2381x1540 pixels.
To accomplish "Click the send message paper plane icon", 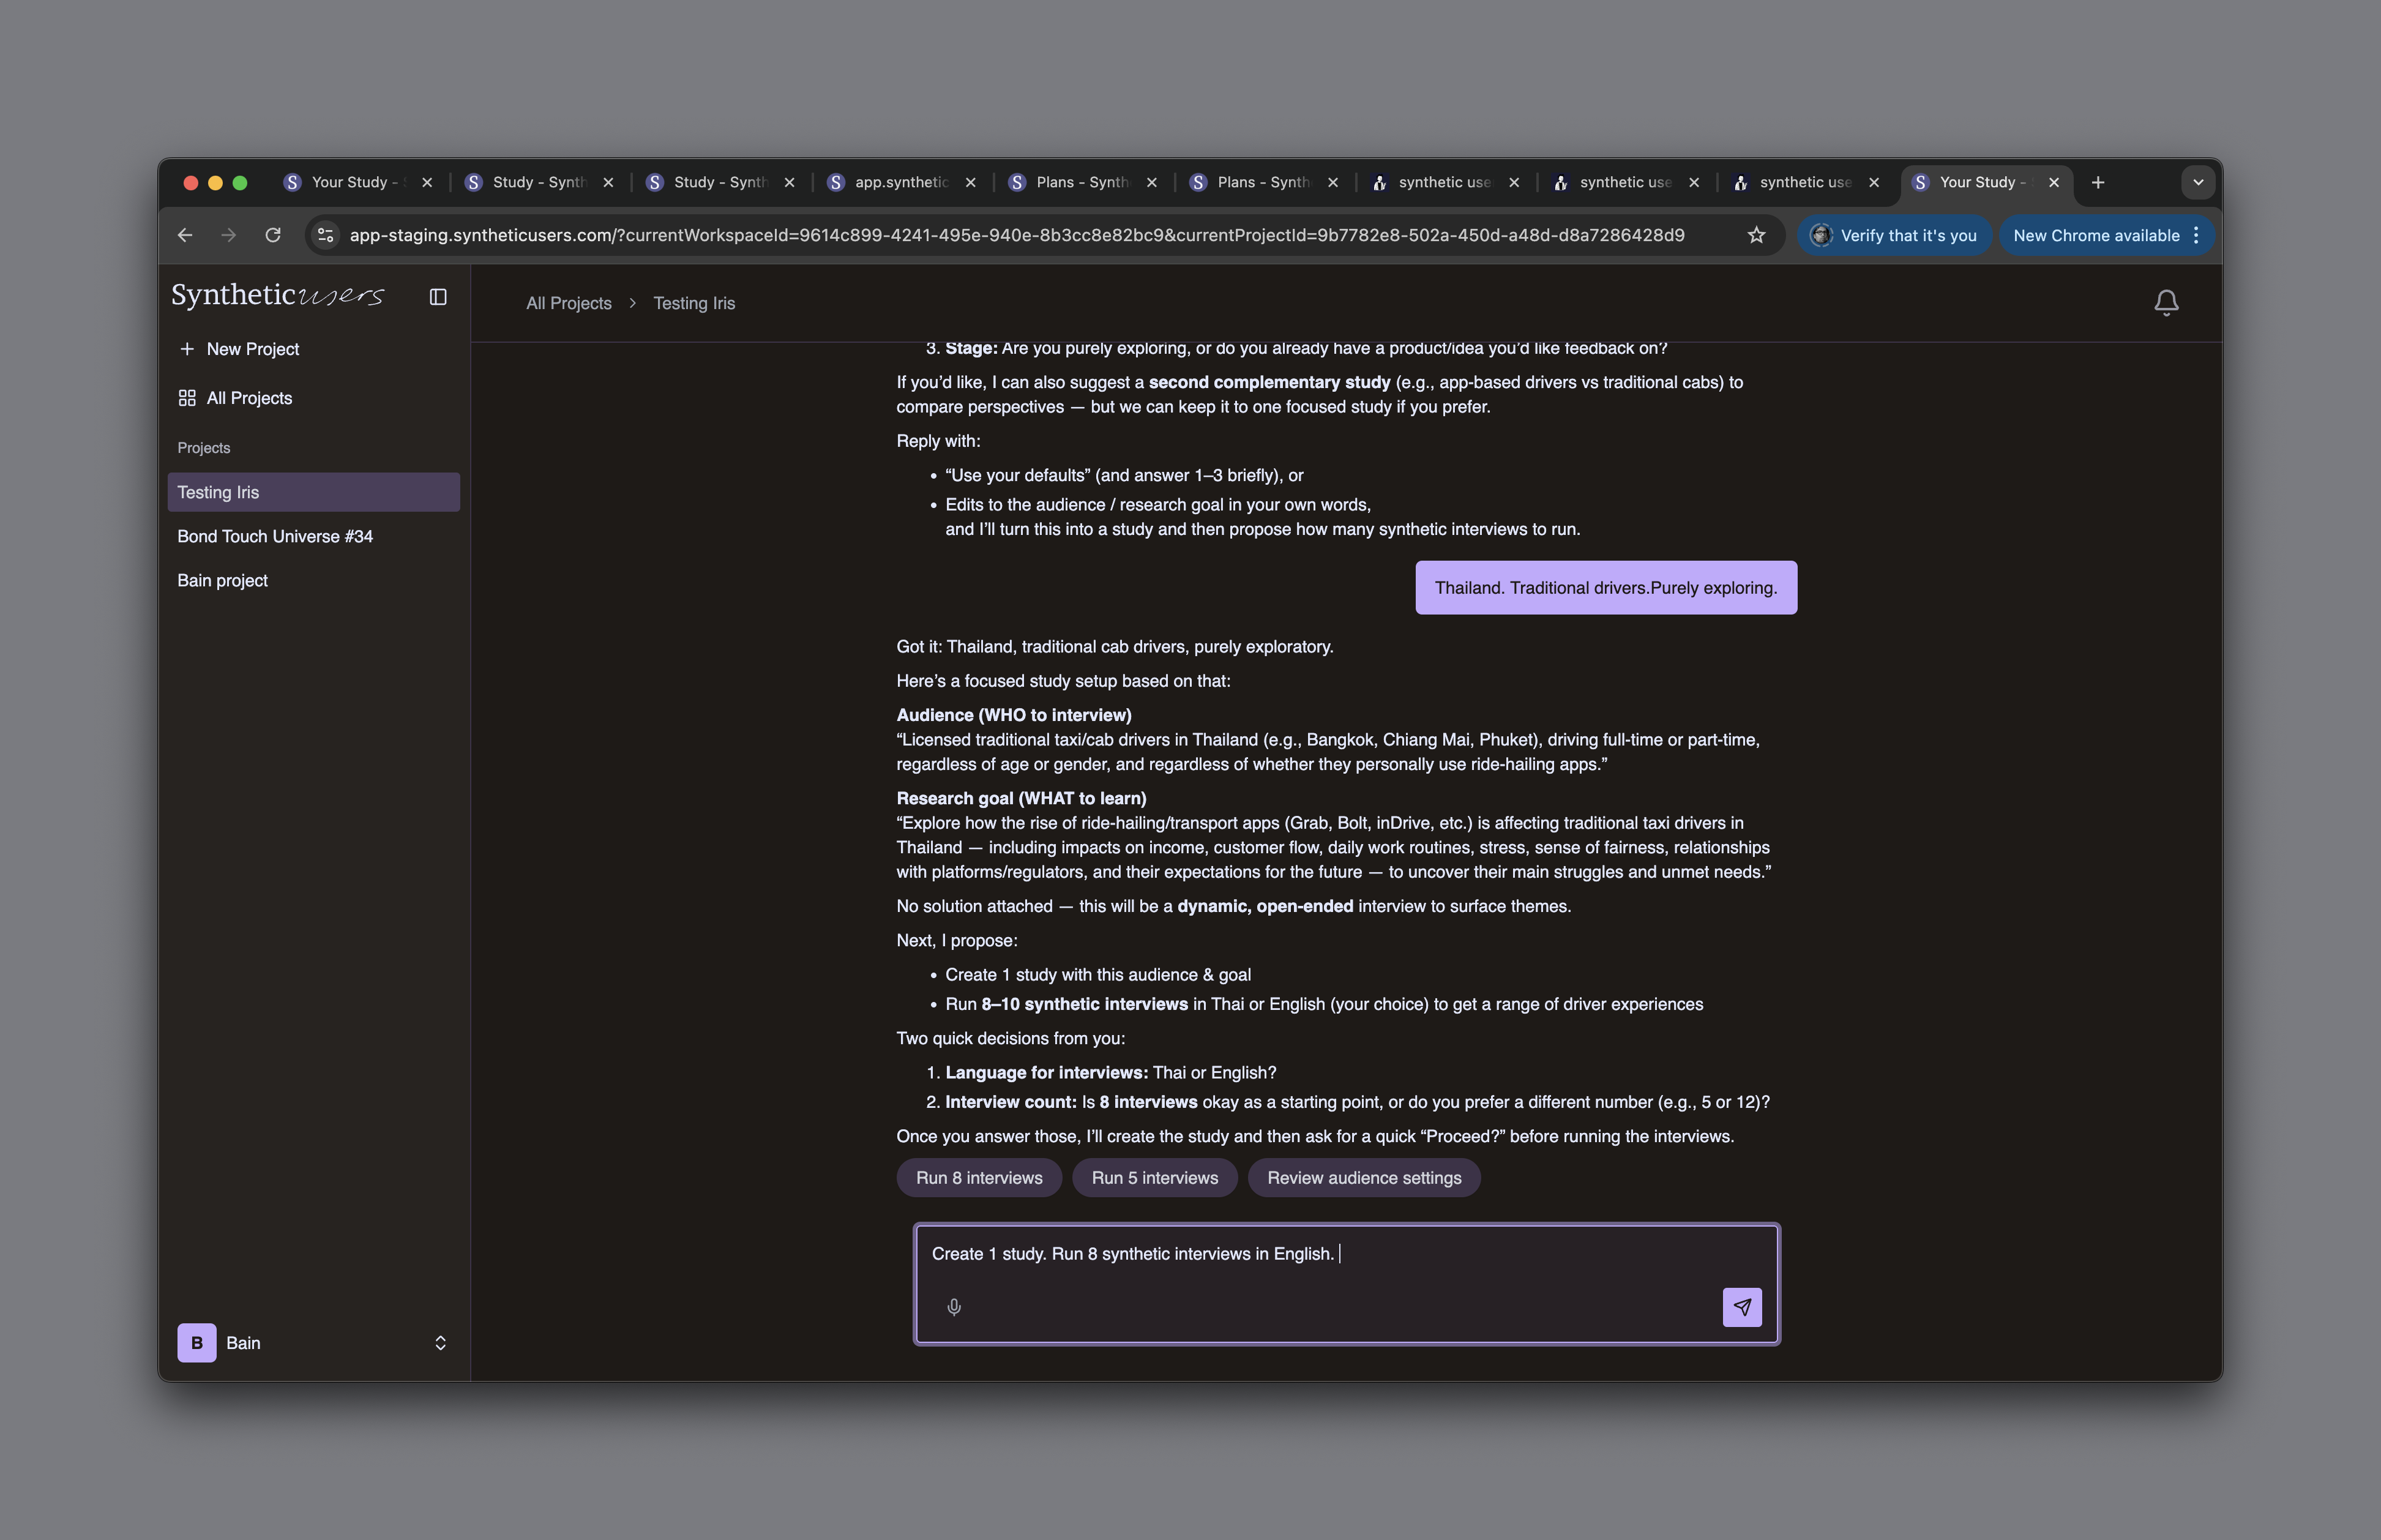I will 1741,1306.
